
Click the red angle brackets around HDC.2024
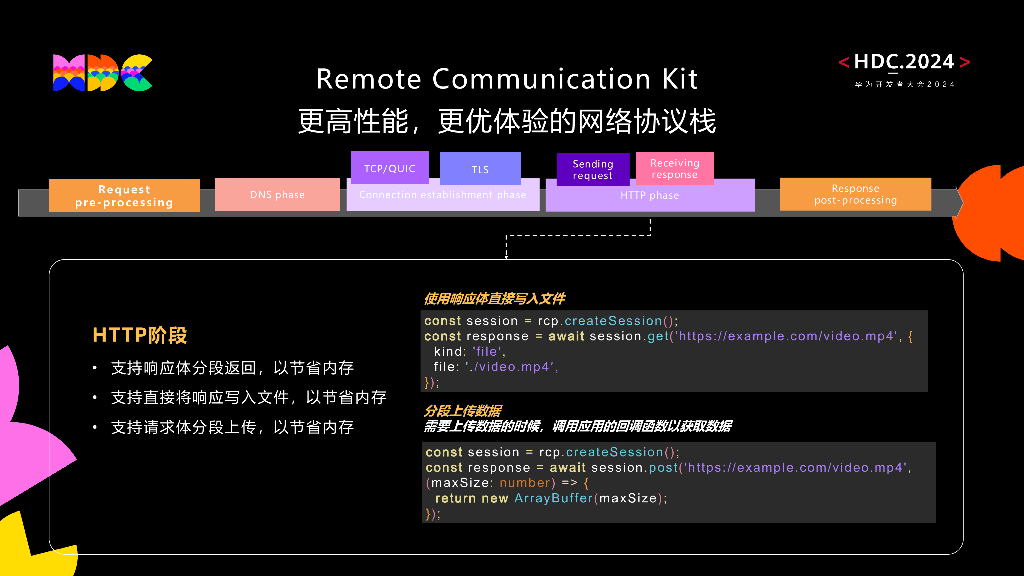click(x=843, y=61)
